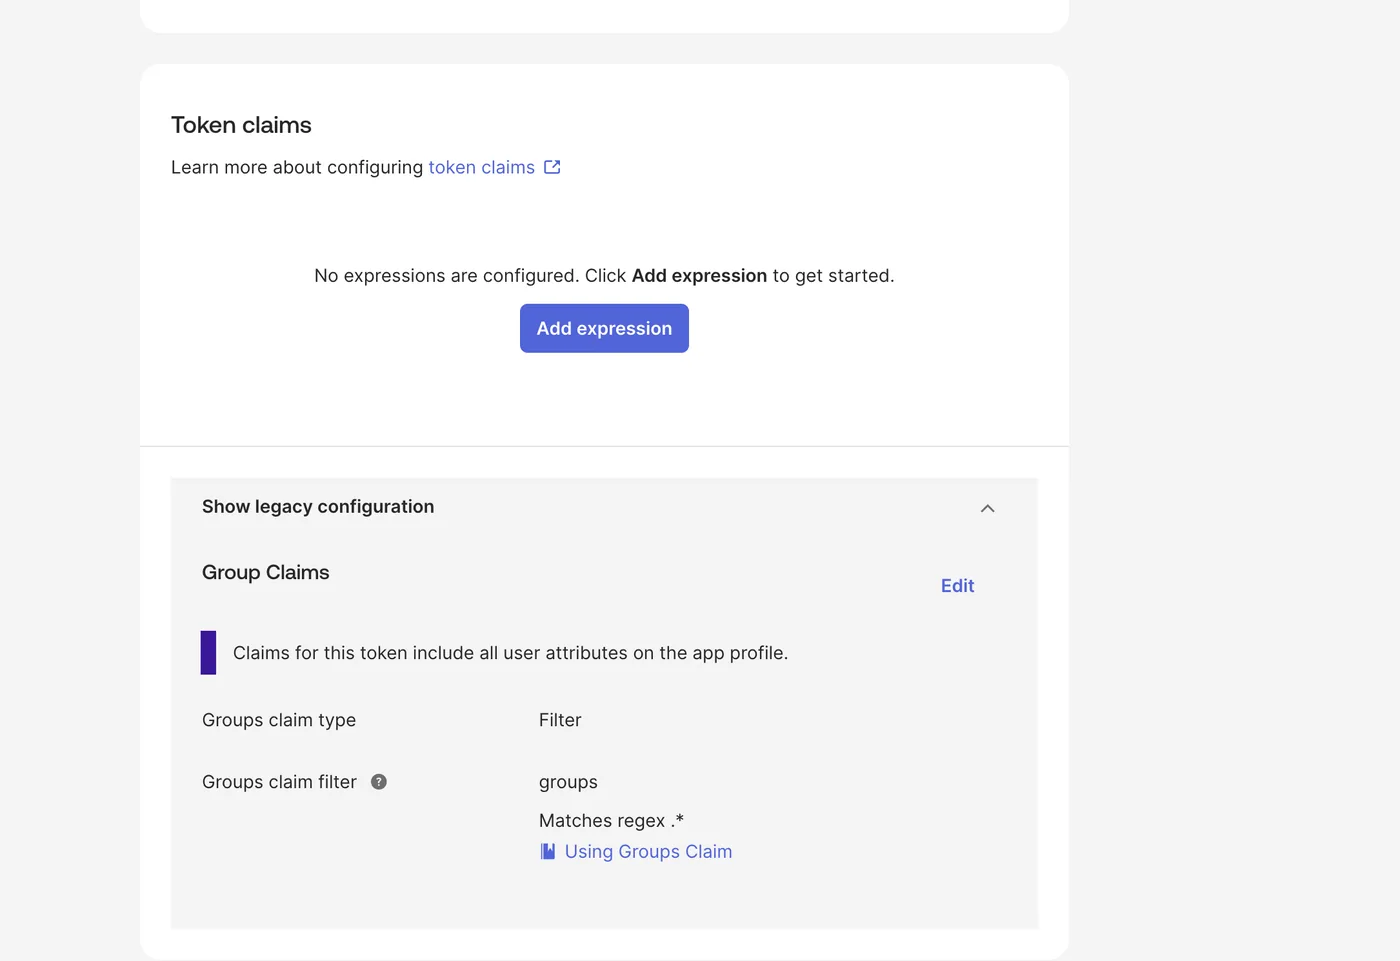Open the Using Groups Claim link
Screen dimensions: 1400x961
point(648,851)
